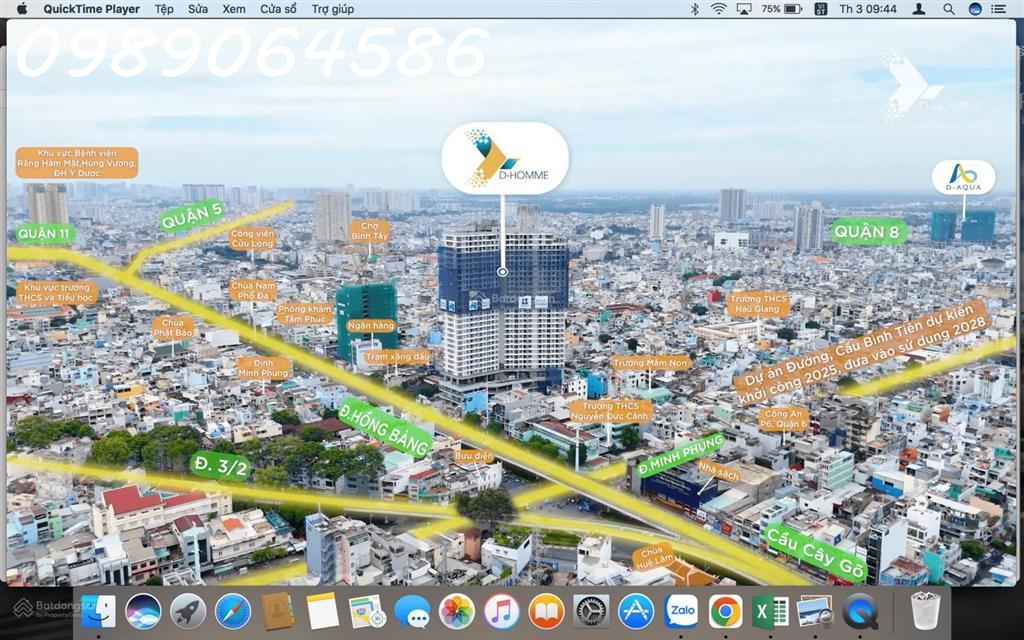Click the QuickTime Player dock icon
1024x640 pixels.
[860, 610]
